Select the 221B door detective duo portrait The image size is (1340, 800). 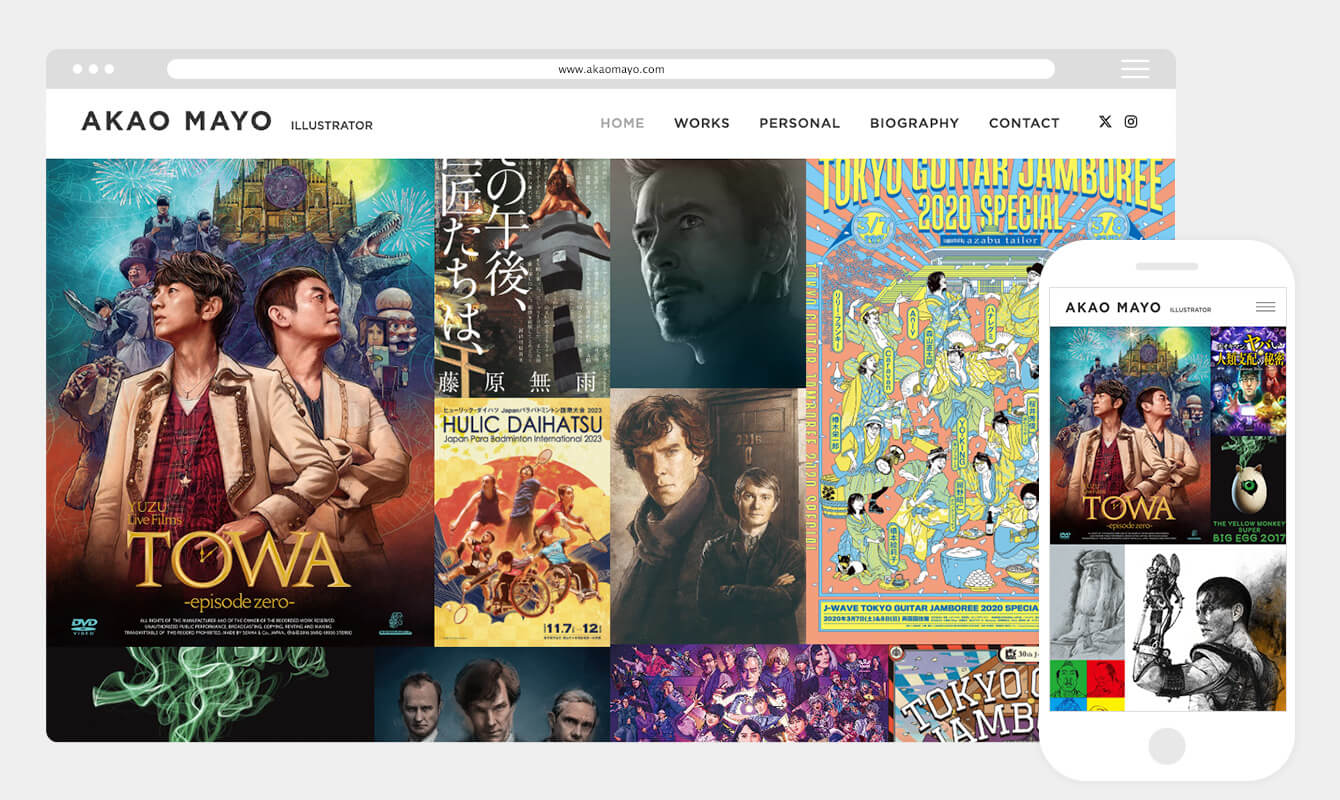click(x=708, y=515)
